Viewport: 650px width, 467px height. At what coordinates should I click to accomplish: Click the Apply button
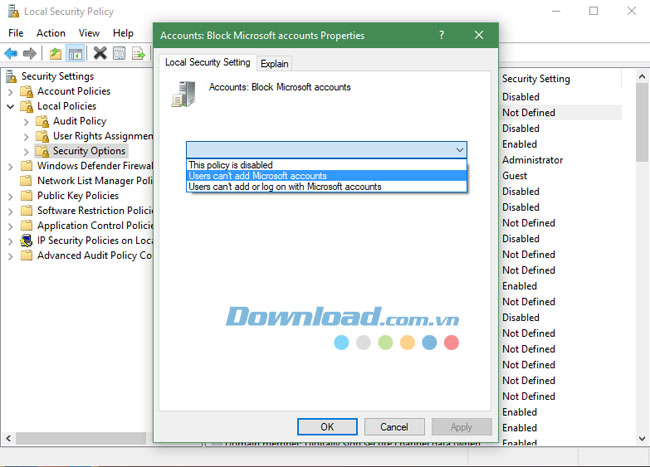[x=461, y=427]
